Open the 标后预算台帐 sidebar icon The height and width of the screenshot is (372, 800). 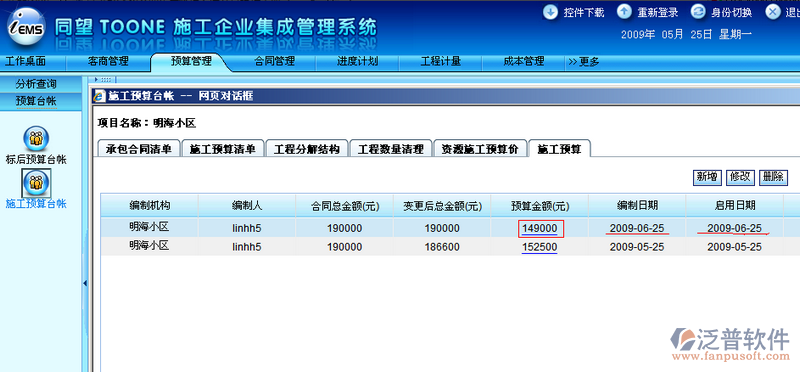click(36, 138)
